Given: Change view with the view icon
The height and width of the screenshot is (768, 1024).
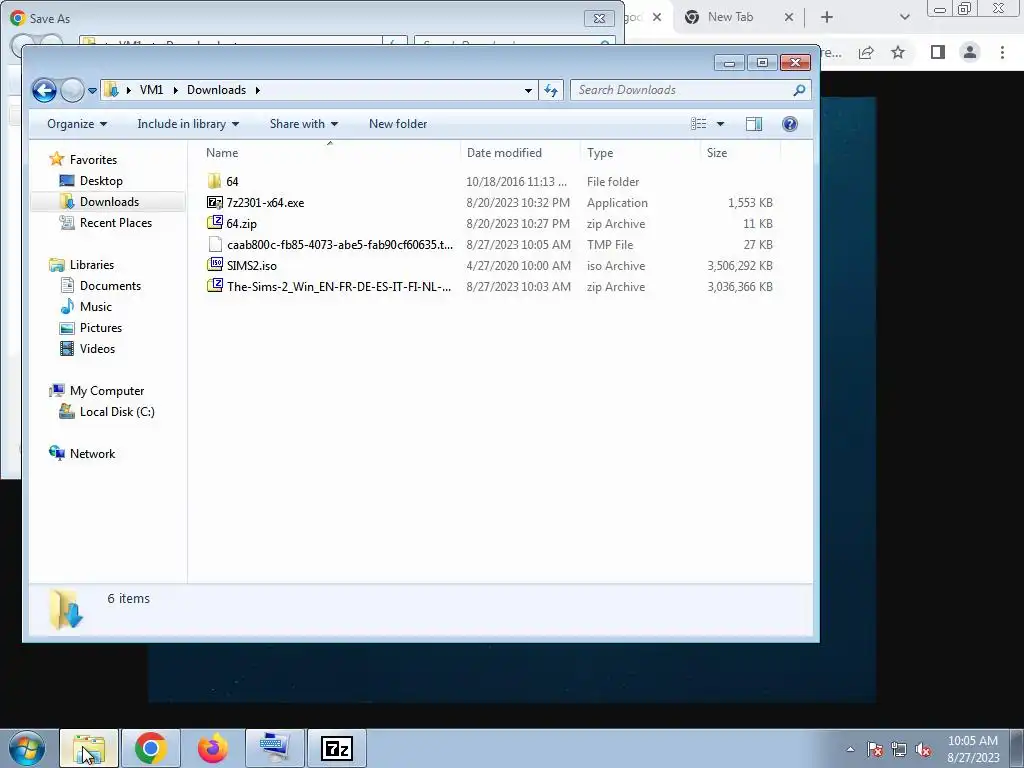Looking at the screenshot, I should point(698,124).
